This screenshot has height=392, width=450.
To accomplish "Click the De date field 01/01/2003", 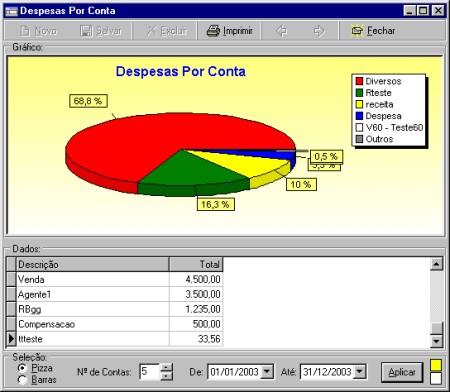I will click(x=235, y=372).
